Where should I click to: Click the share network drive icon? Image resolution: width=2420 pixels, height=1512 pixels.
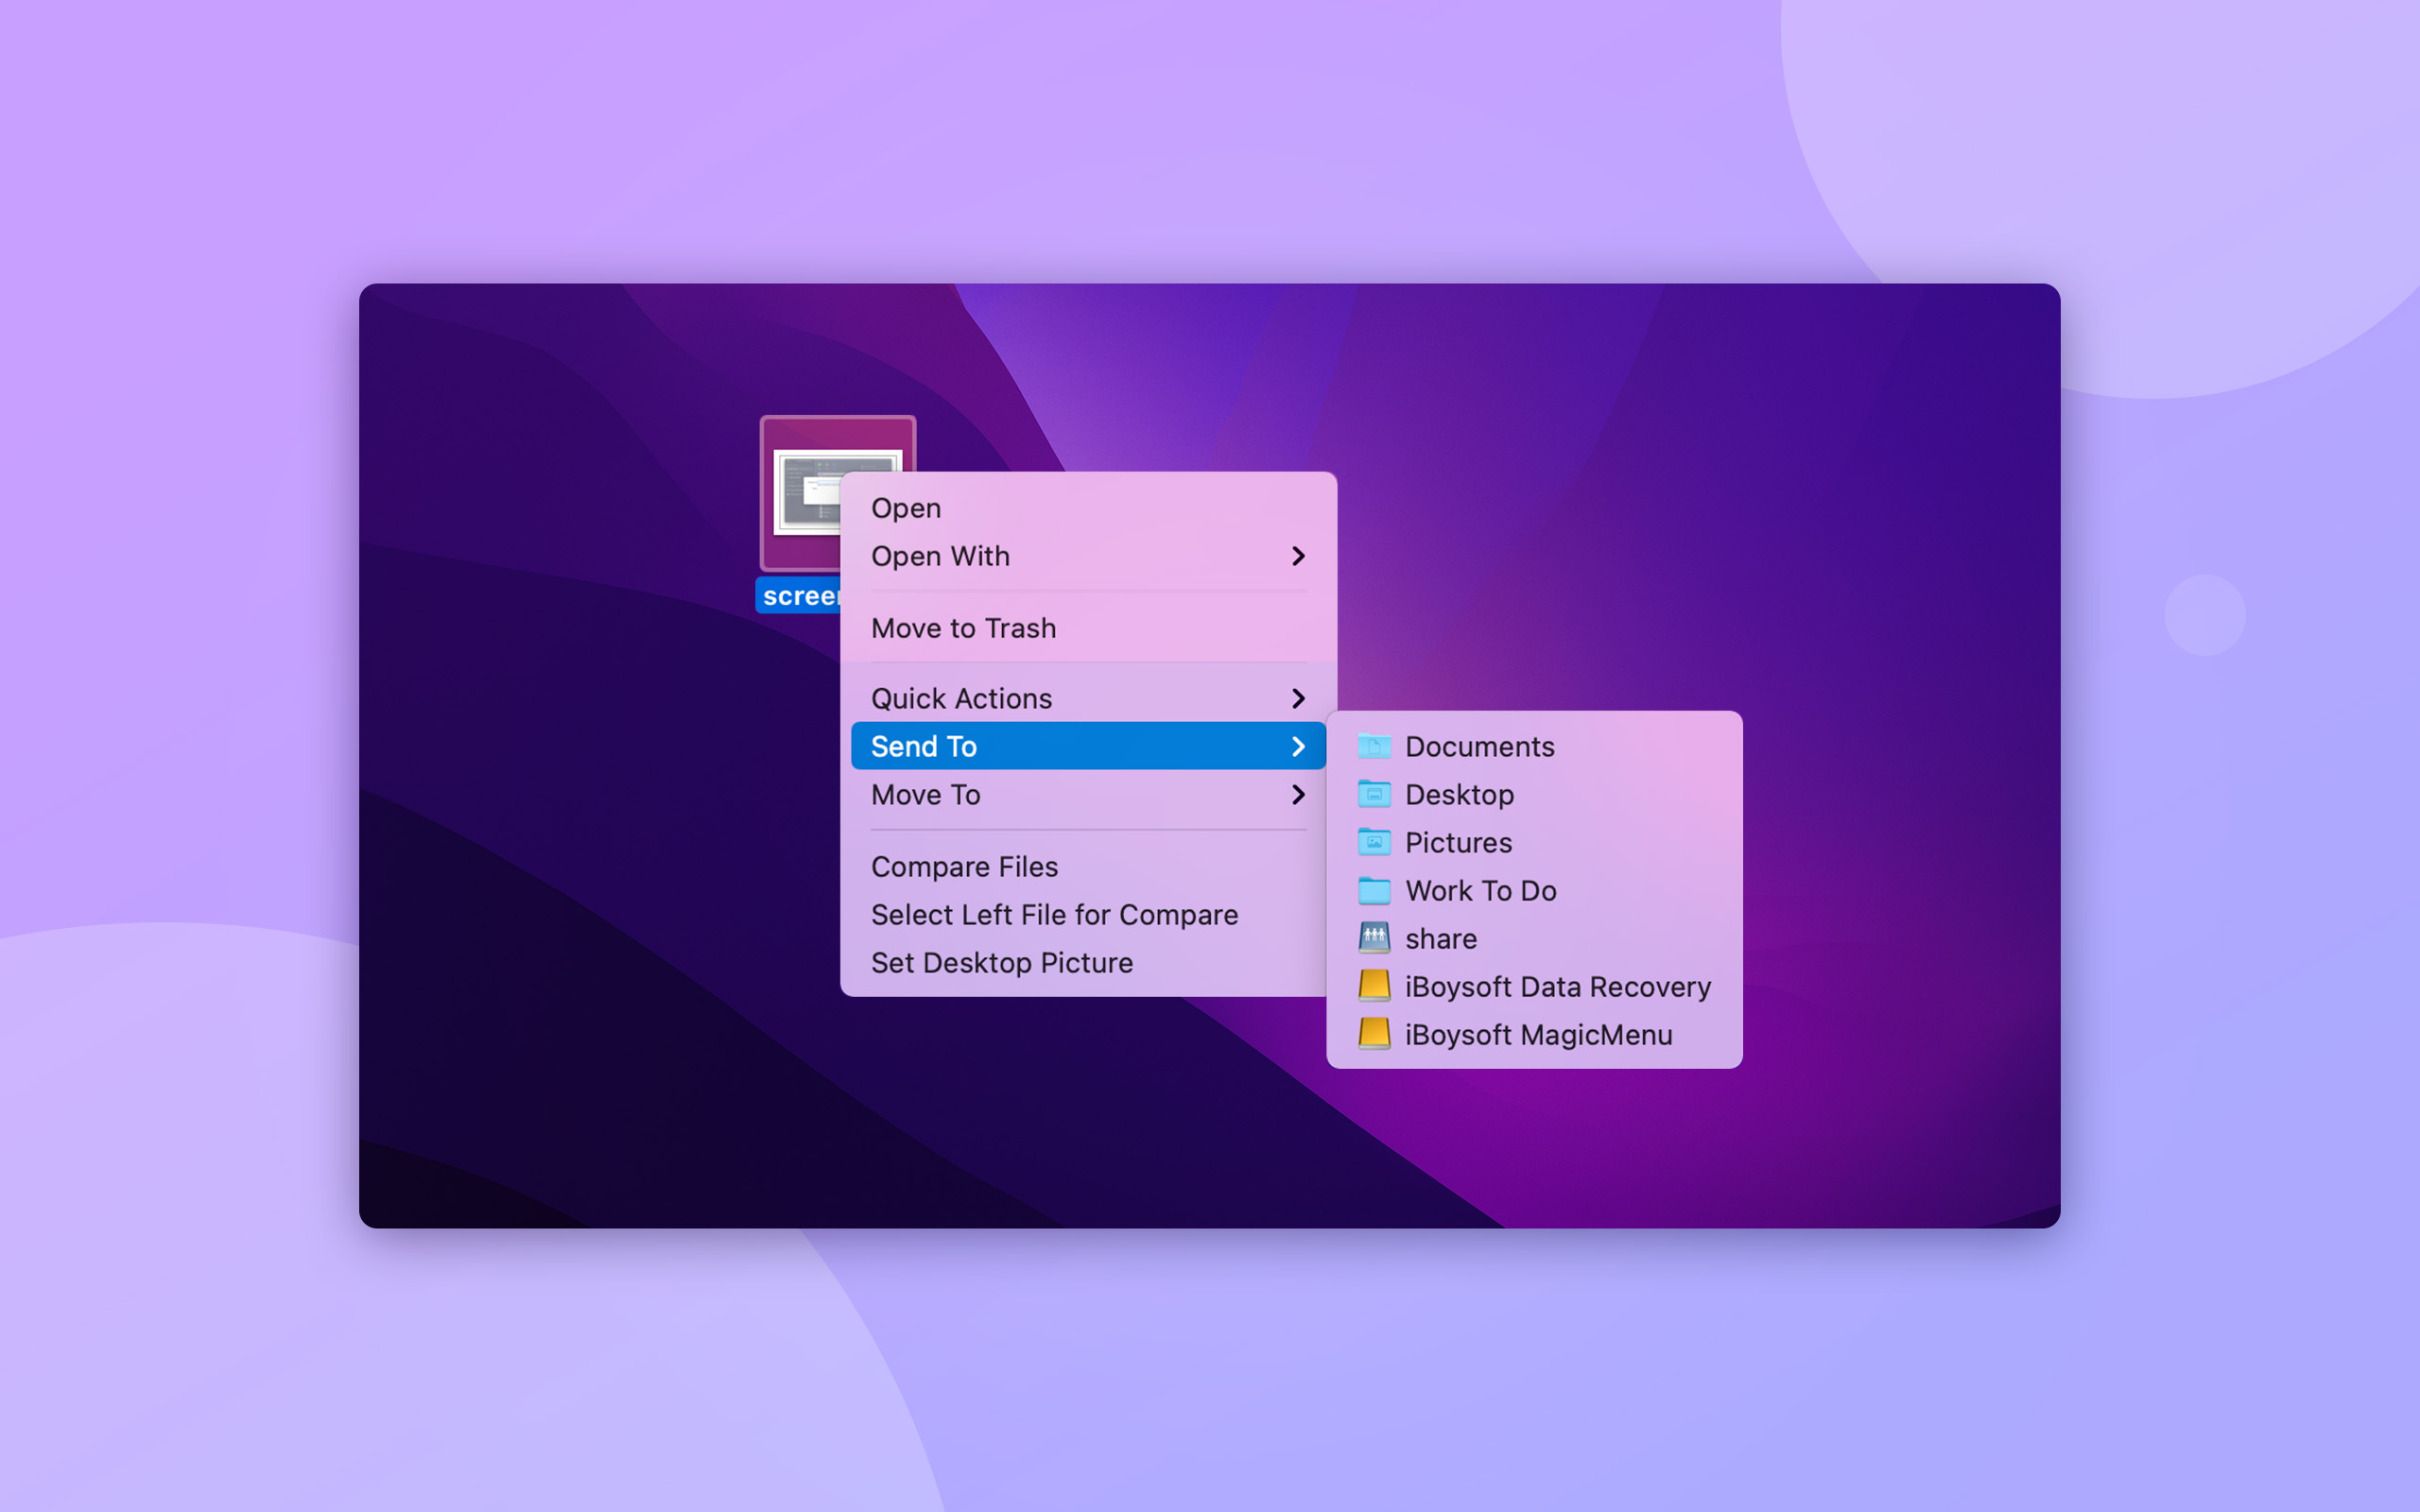tap(1374, 938)
